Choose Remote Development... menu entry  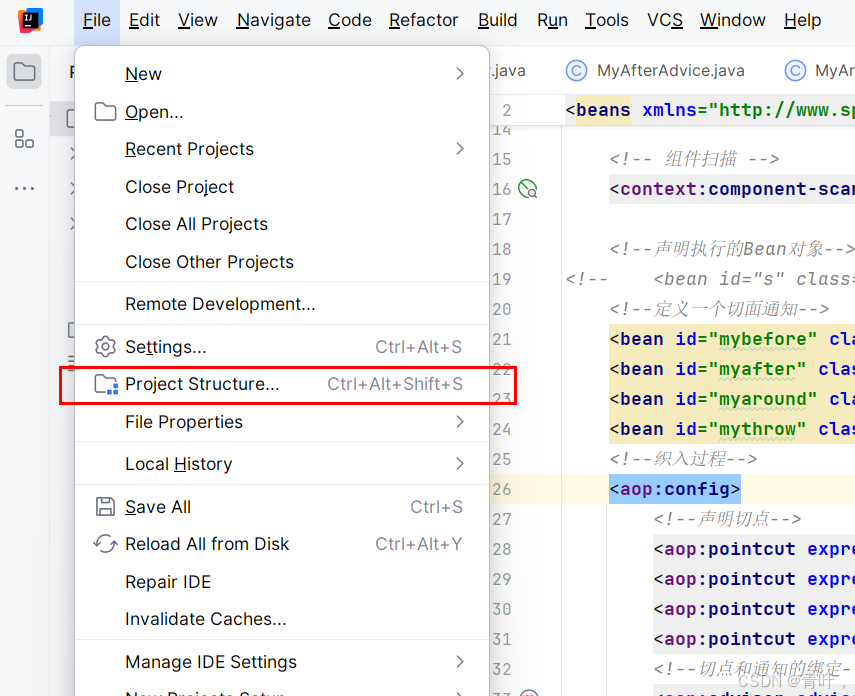click(282, 304)
